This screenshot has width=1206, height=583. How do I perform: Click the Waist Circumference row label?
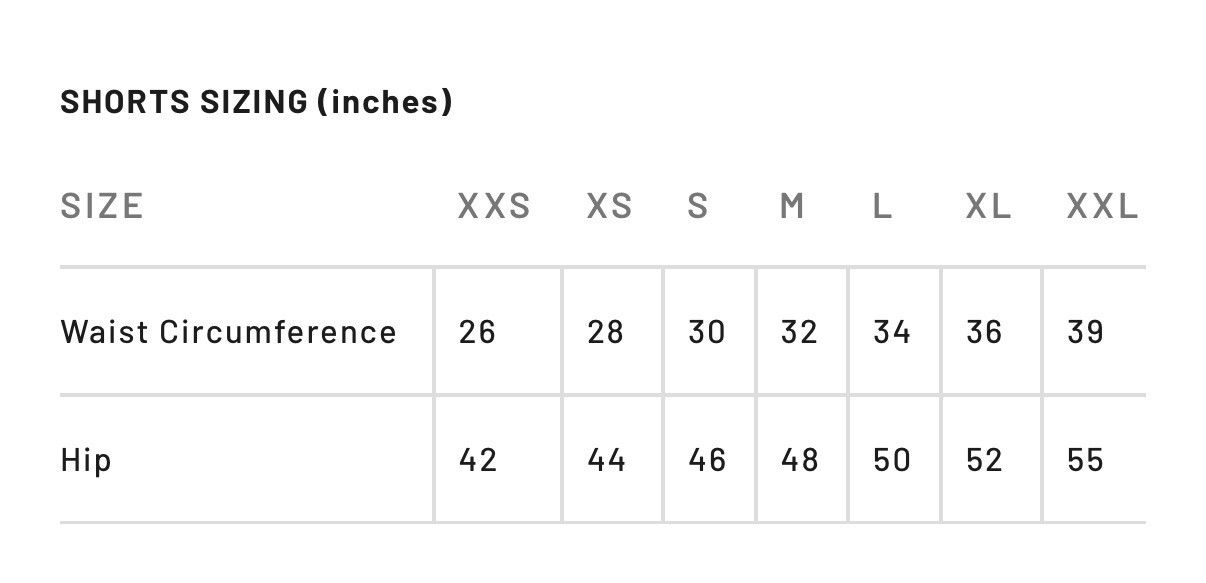(x=229, y=331)
